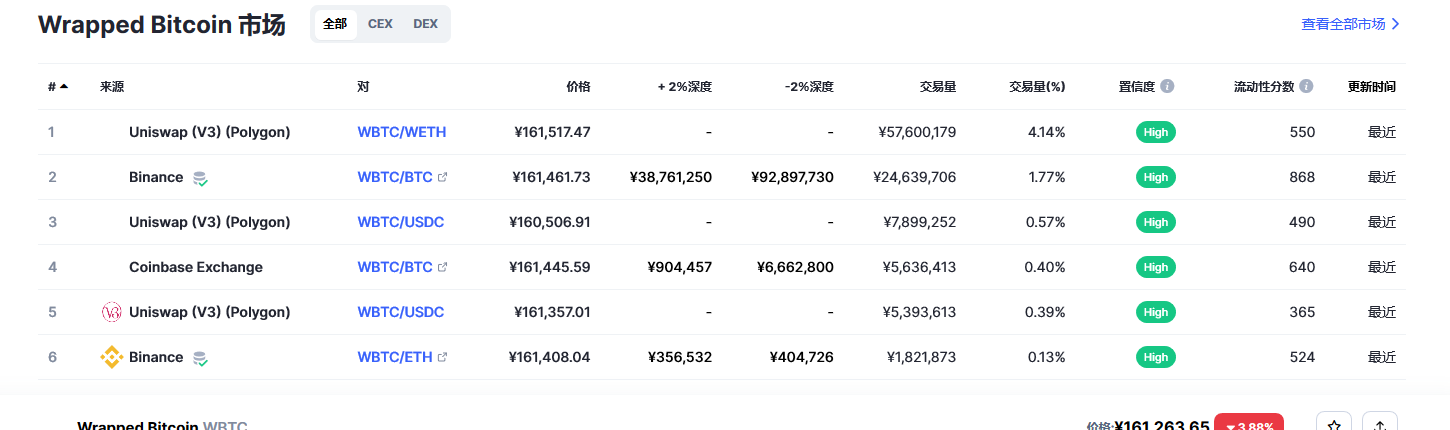
Task: Open WBTC/USDC pair link in row 3
Action: [x=401, y=222]
